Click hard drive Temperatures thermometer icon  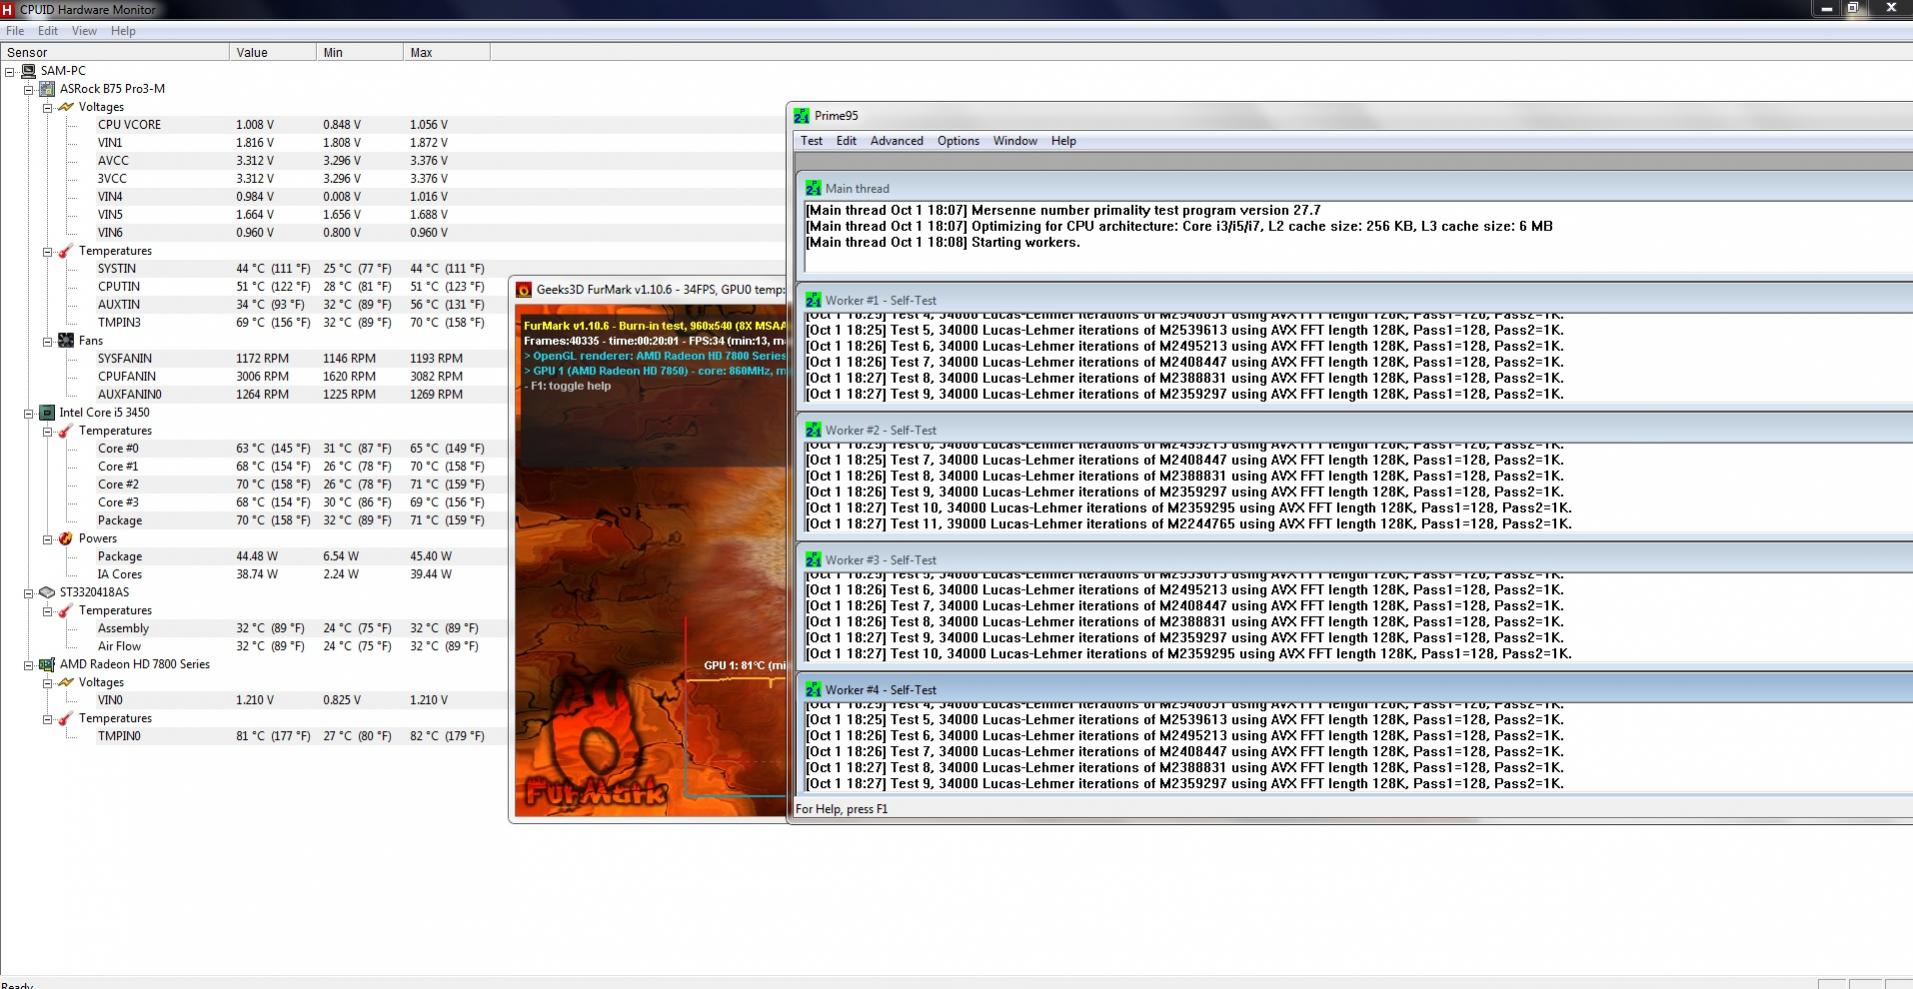[66, 611]
